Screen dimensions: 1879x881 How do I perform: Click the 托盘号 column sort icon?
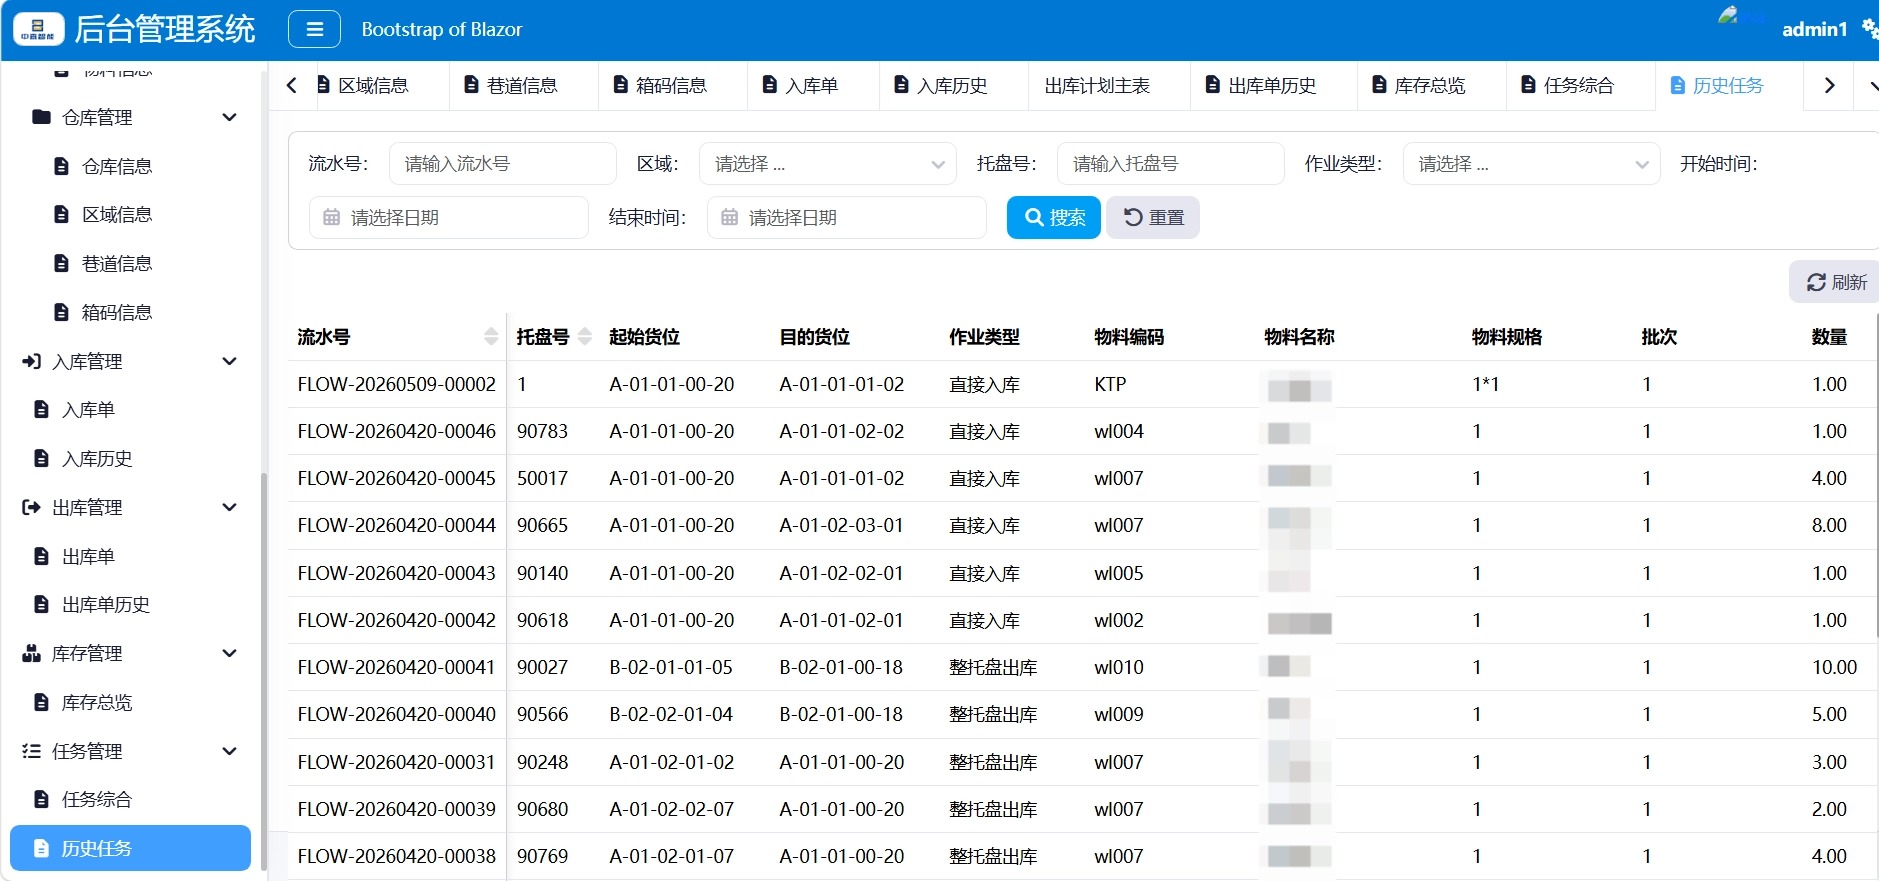tap(585, 336)
